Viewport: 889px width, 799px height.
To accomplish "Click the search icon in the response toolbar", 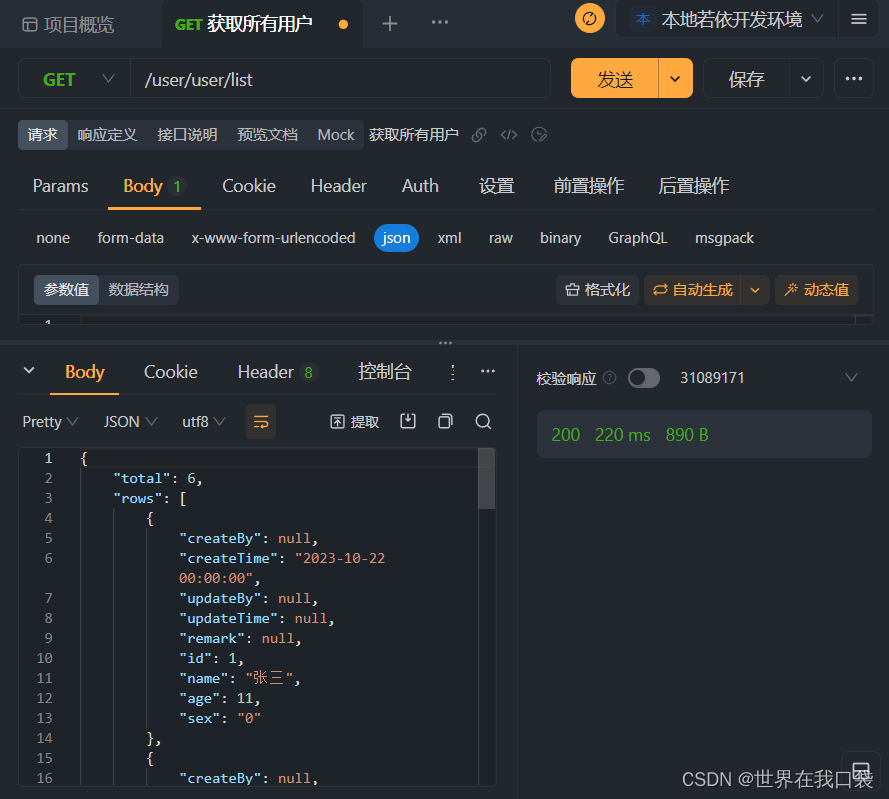I will click(483, 421).
